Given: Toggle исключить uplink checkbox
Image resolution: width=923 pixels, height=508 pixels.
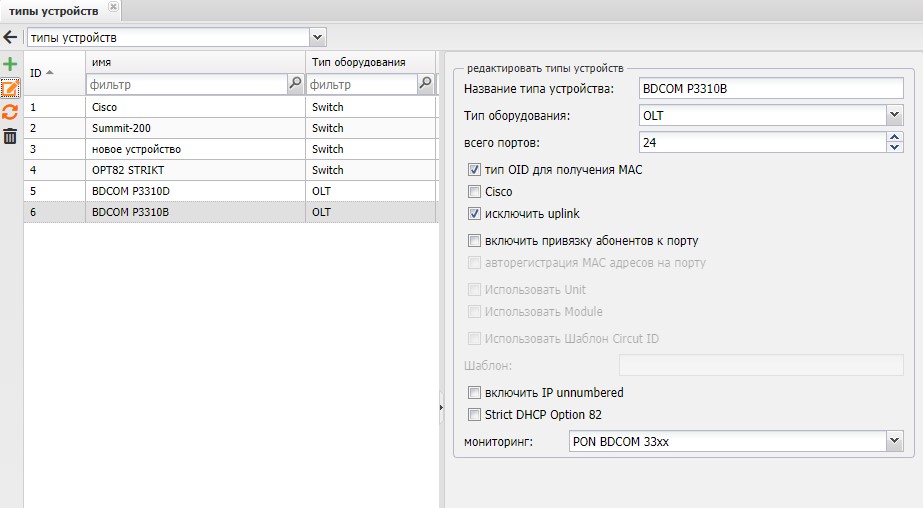Looking at the screenshot, I should click(x=475, y=214).
